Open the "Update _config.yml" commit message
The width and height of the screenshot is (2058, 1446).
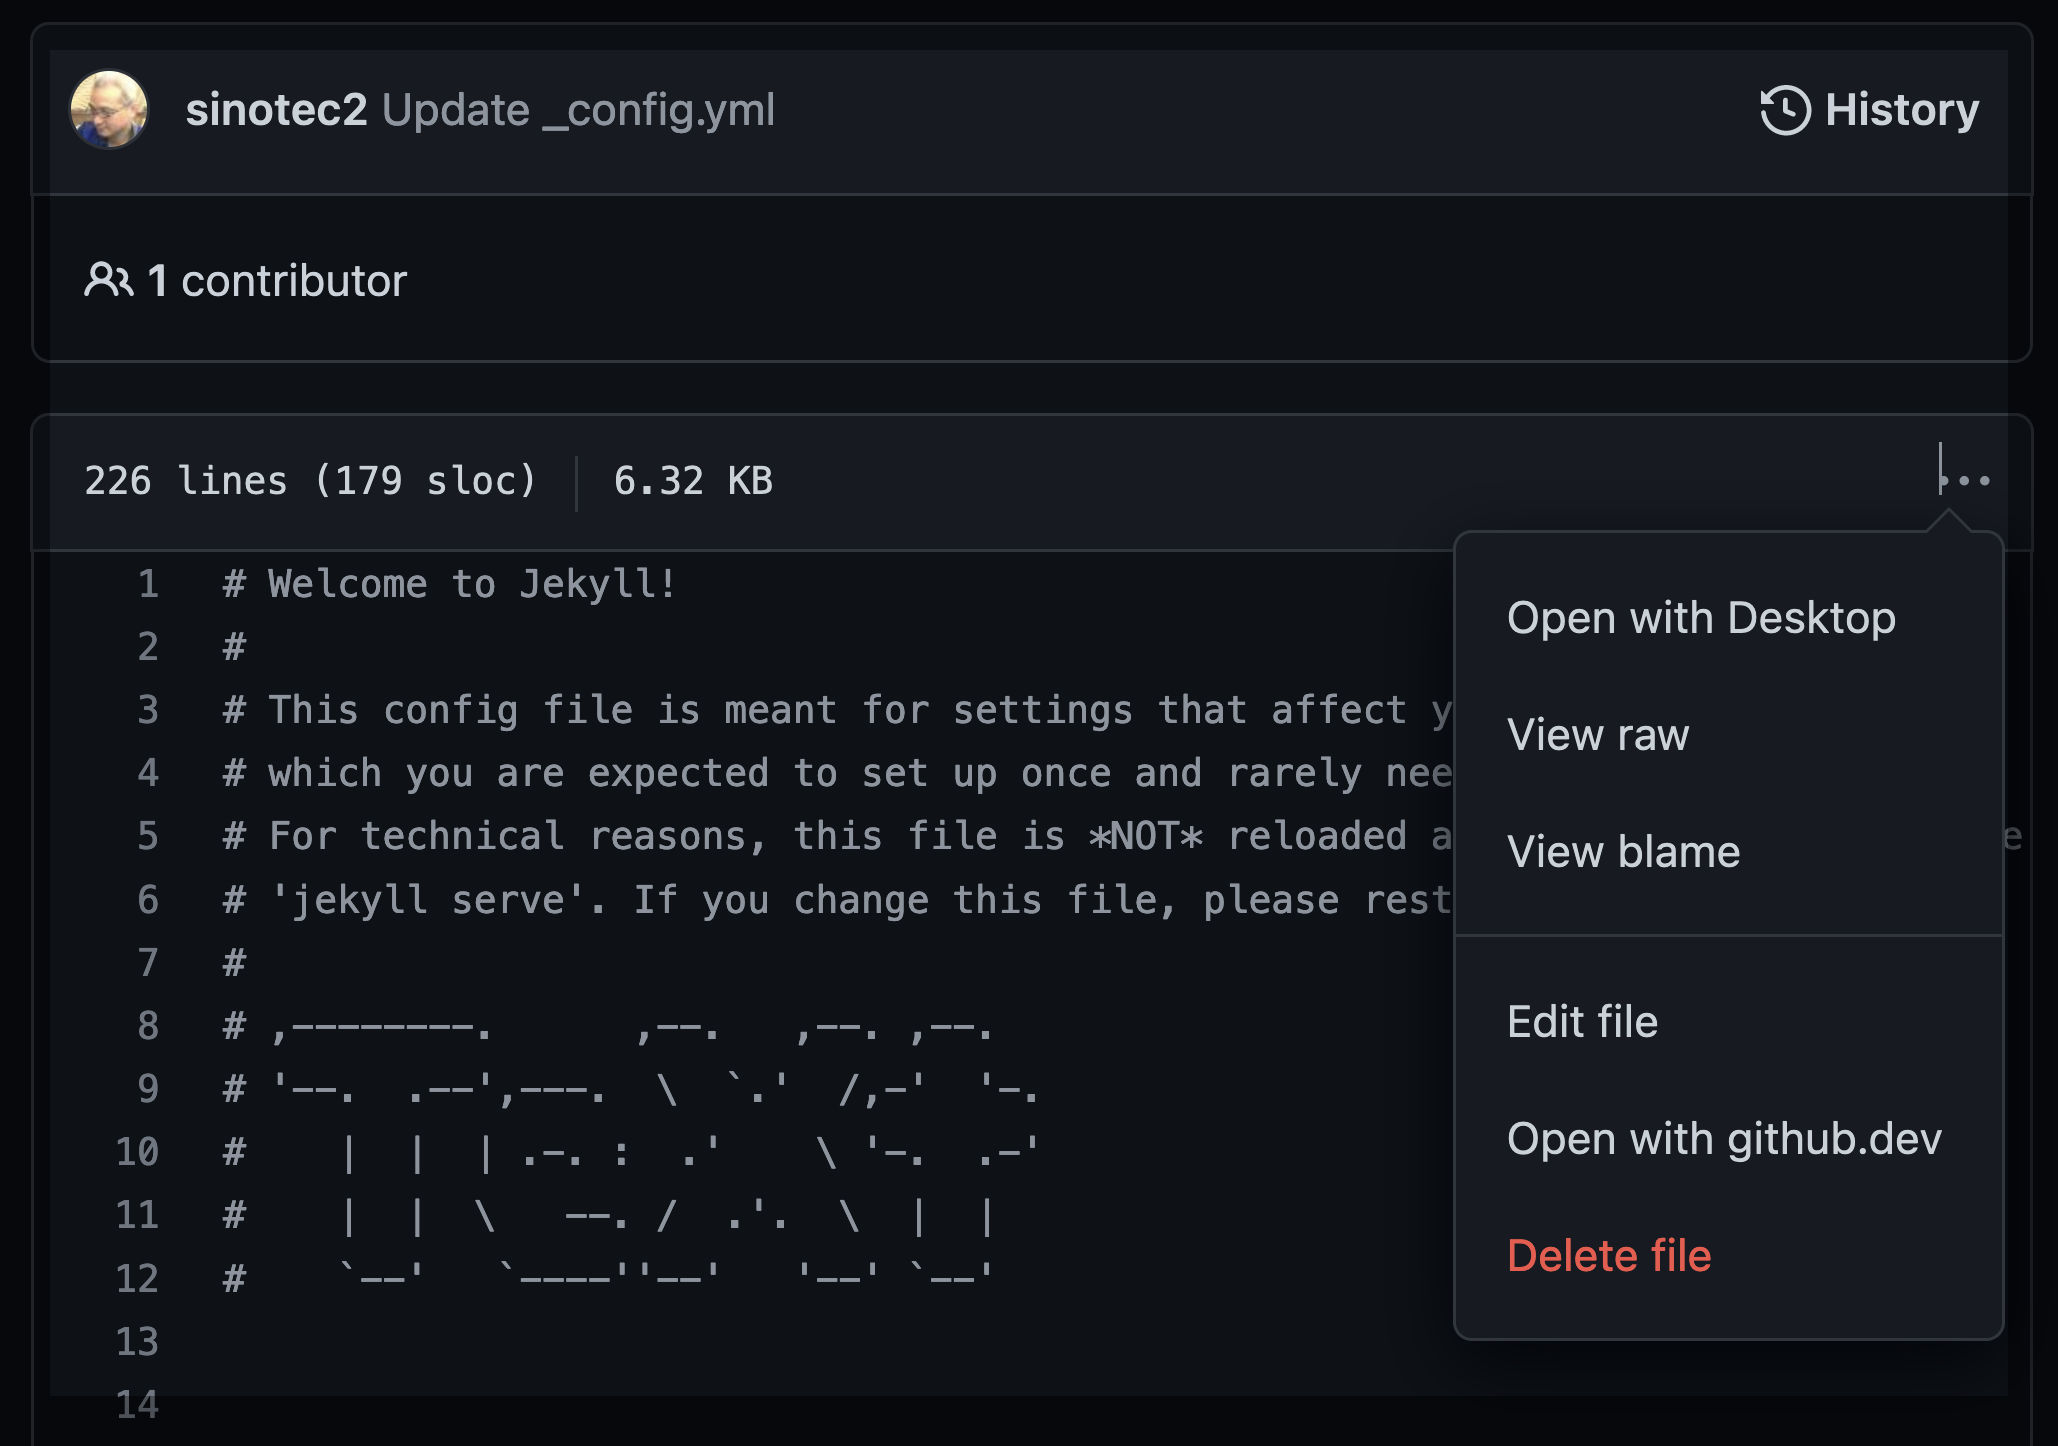[578, 110]
